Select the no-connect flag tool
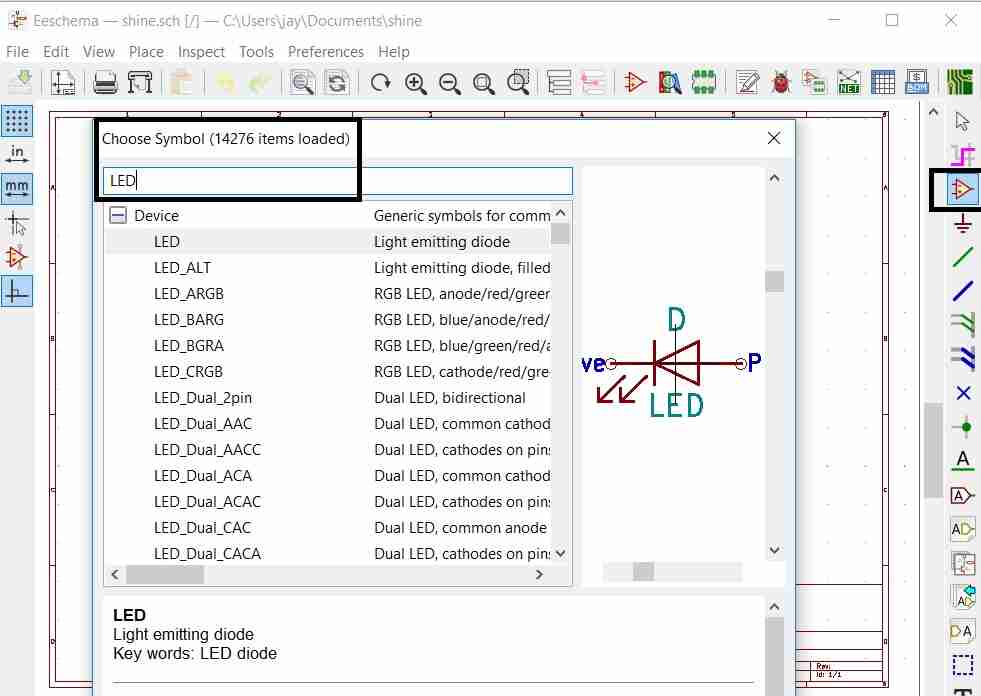981x696 pixels. coord(963,393)
